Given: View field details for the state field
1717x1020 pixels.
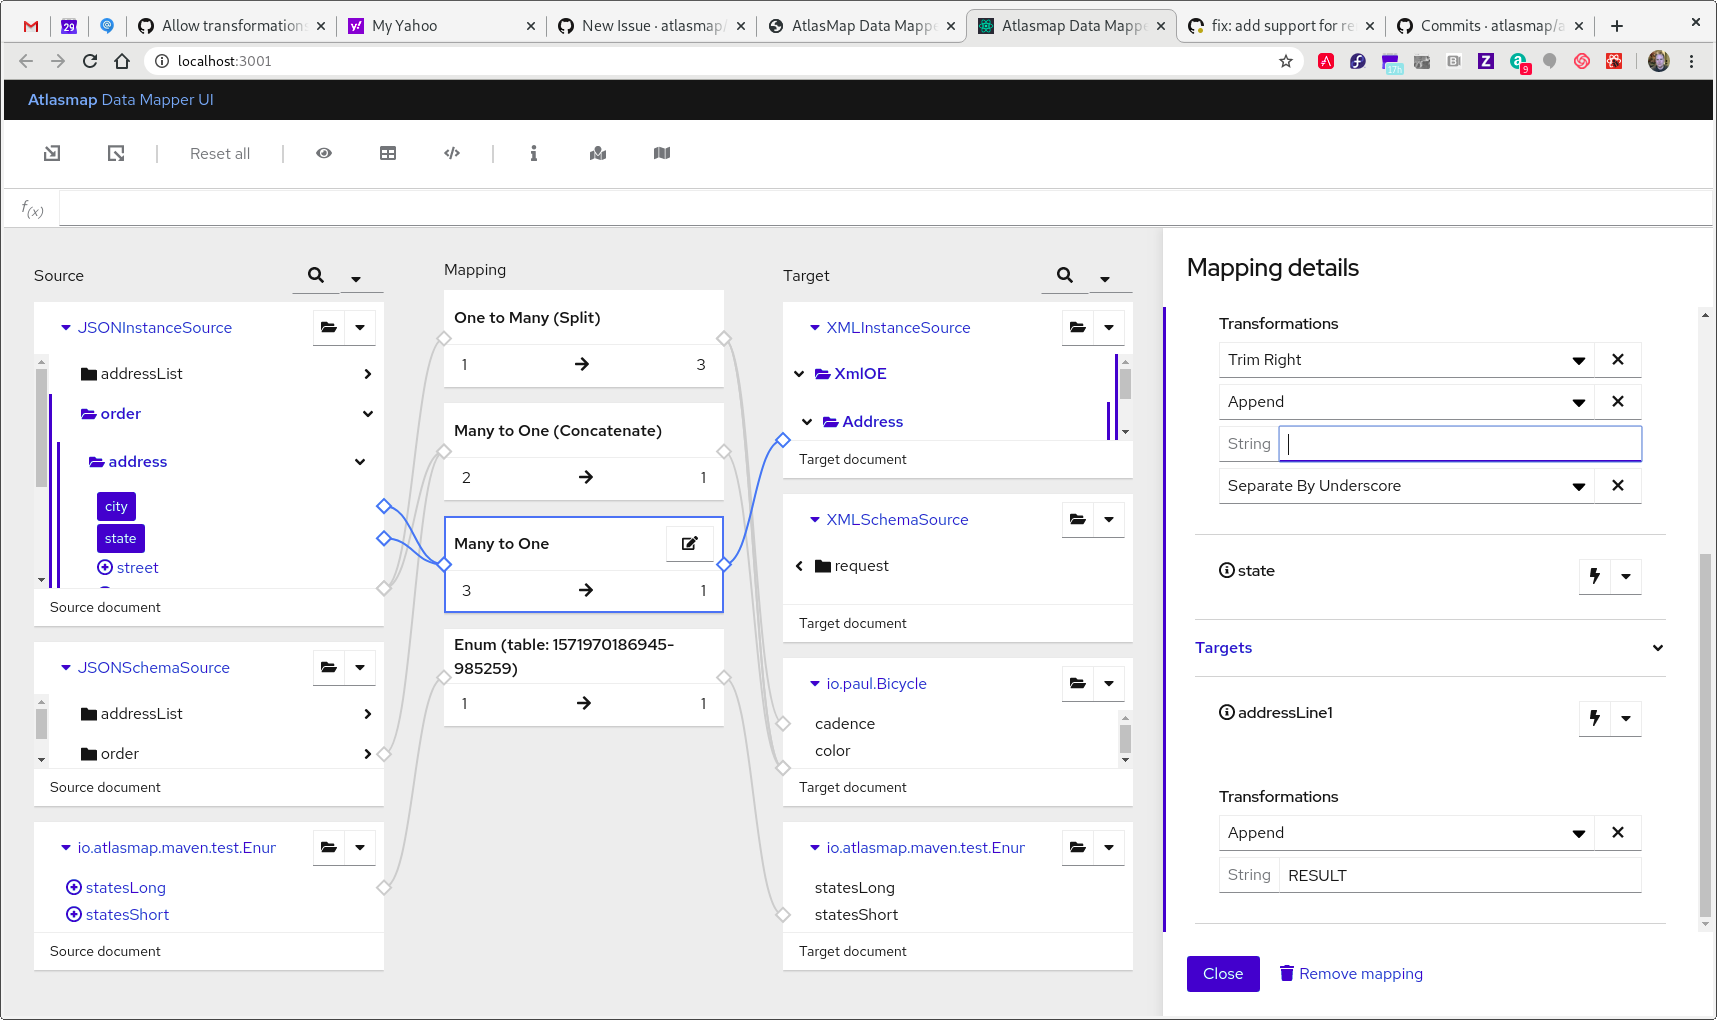Looking at the screenshot, I should click(x=1226, y=570).
